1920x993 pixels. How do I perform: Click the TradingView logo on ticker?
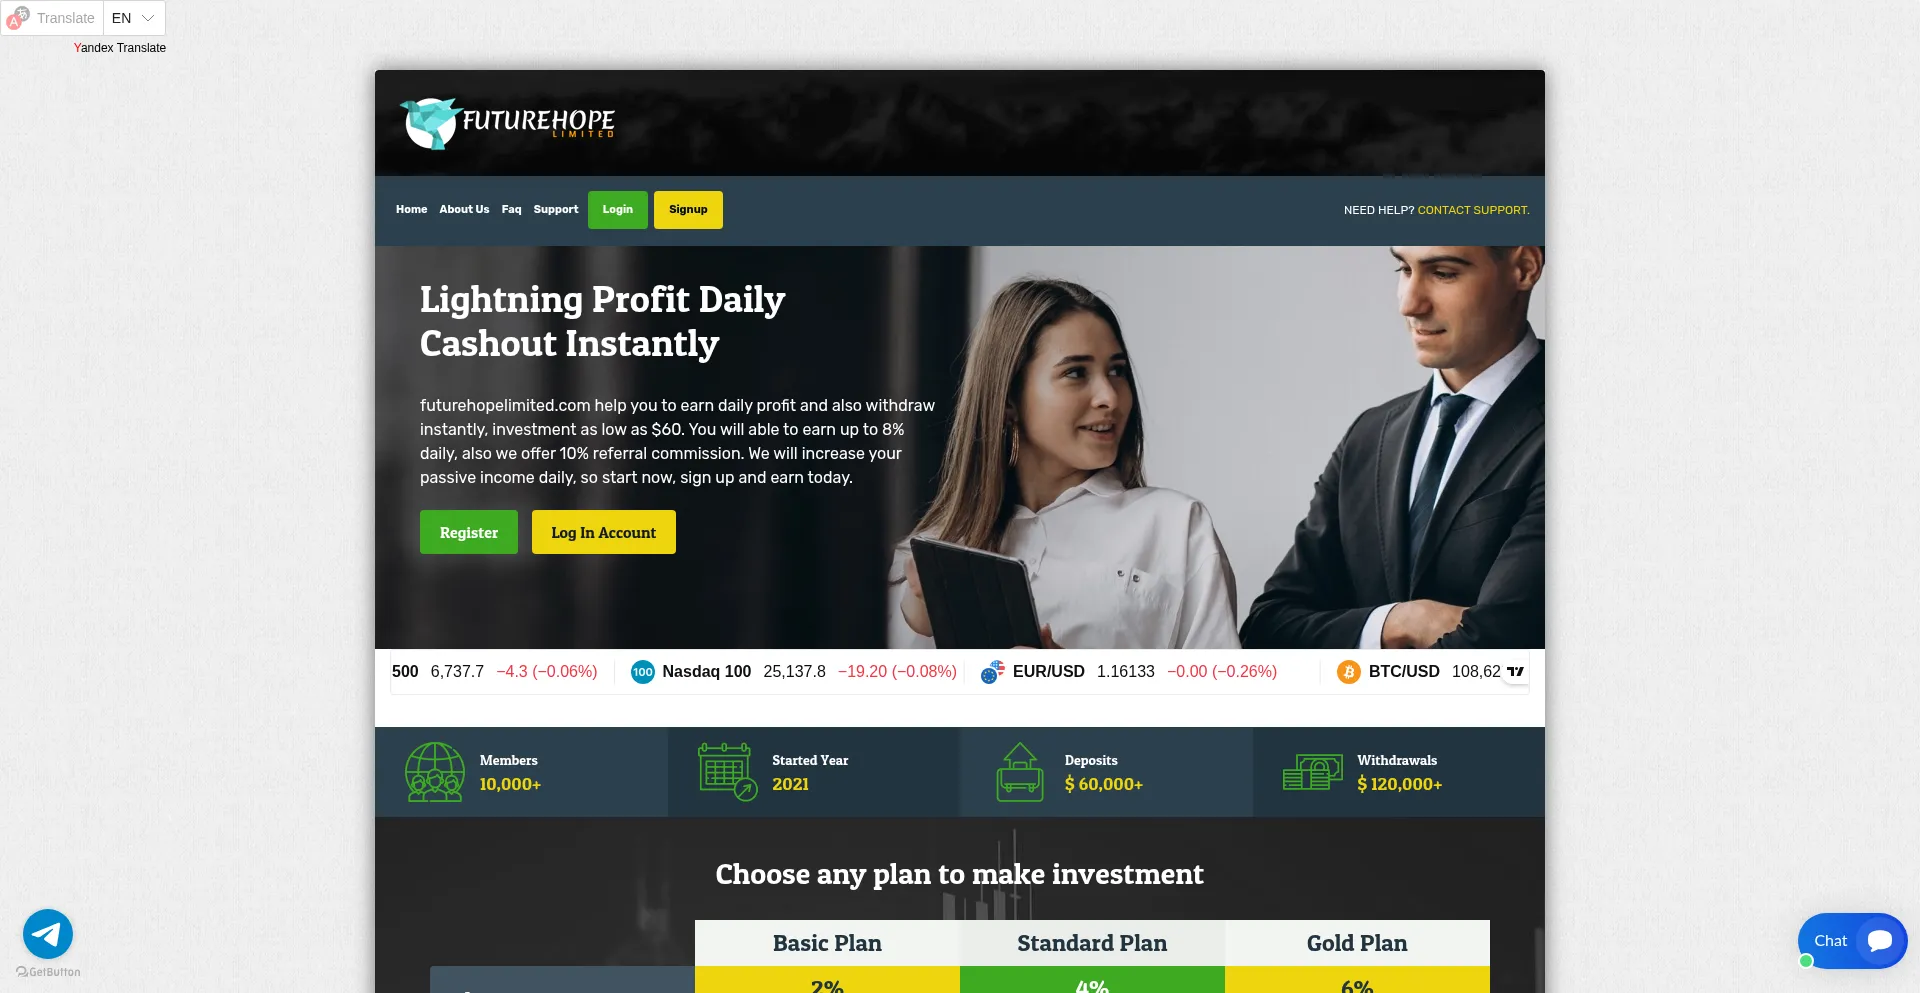[1515, 672]
